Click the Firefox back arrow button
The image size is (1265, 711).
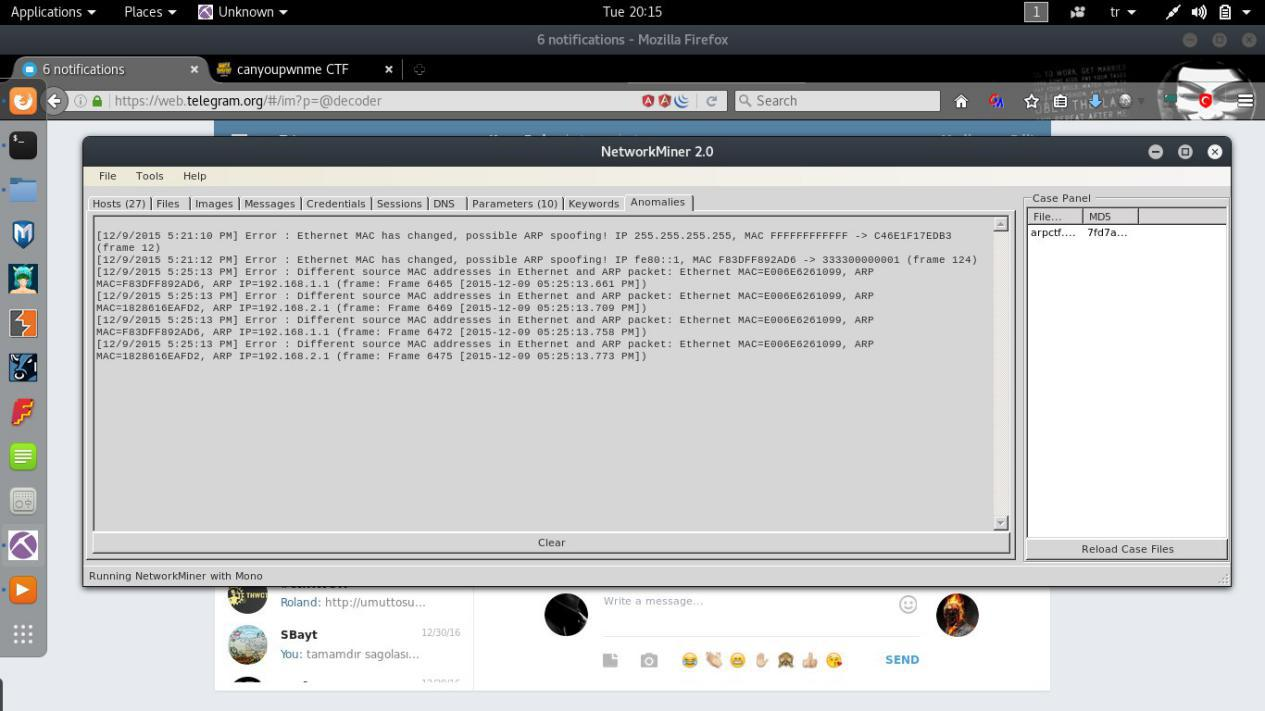55,100
